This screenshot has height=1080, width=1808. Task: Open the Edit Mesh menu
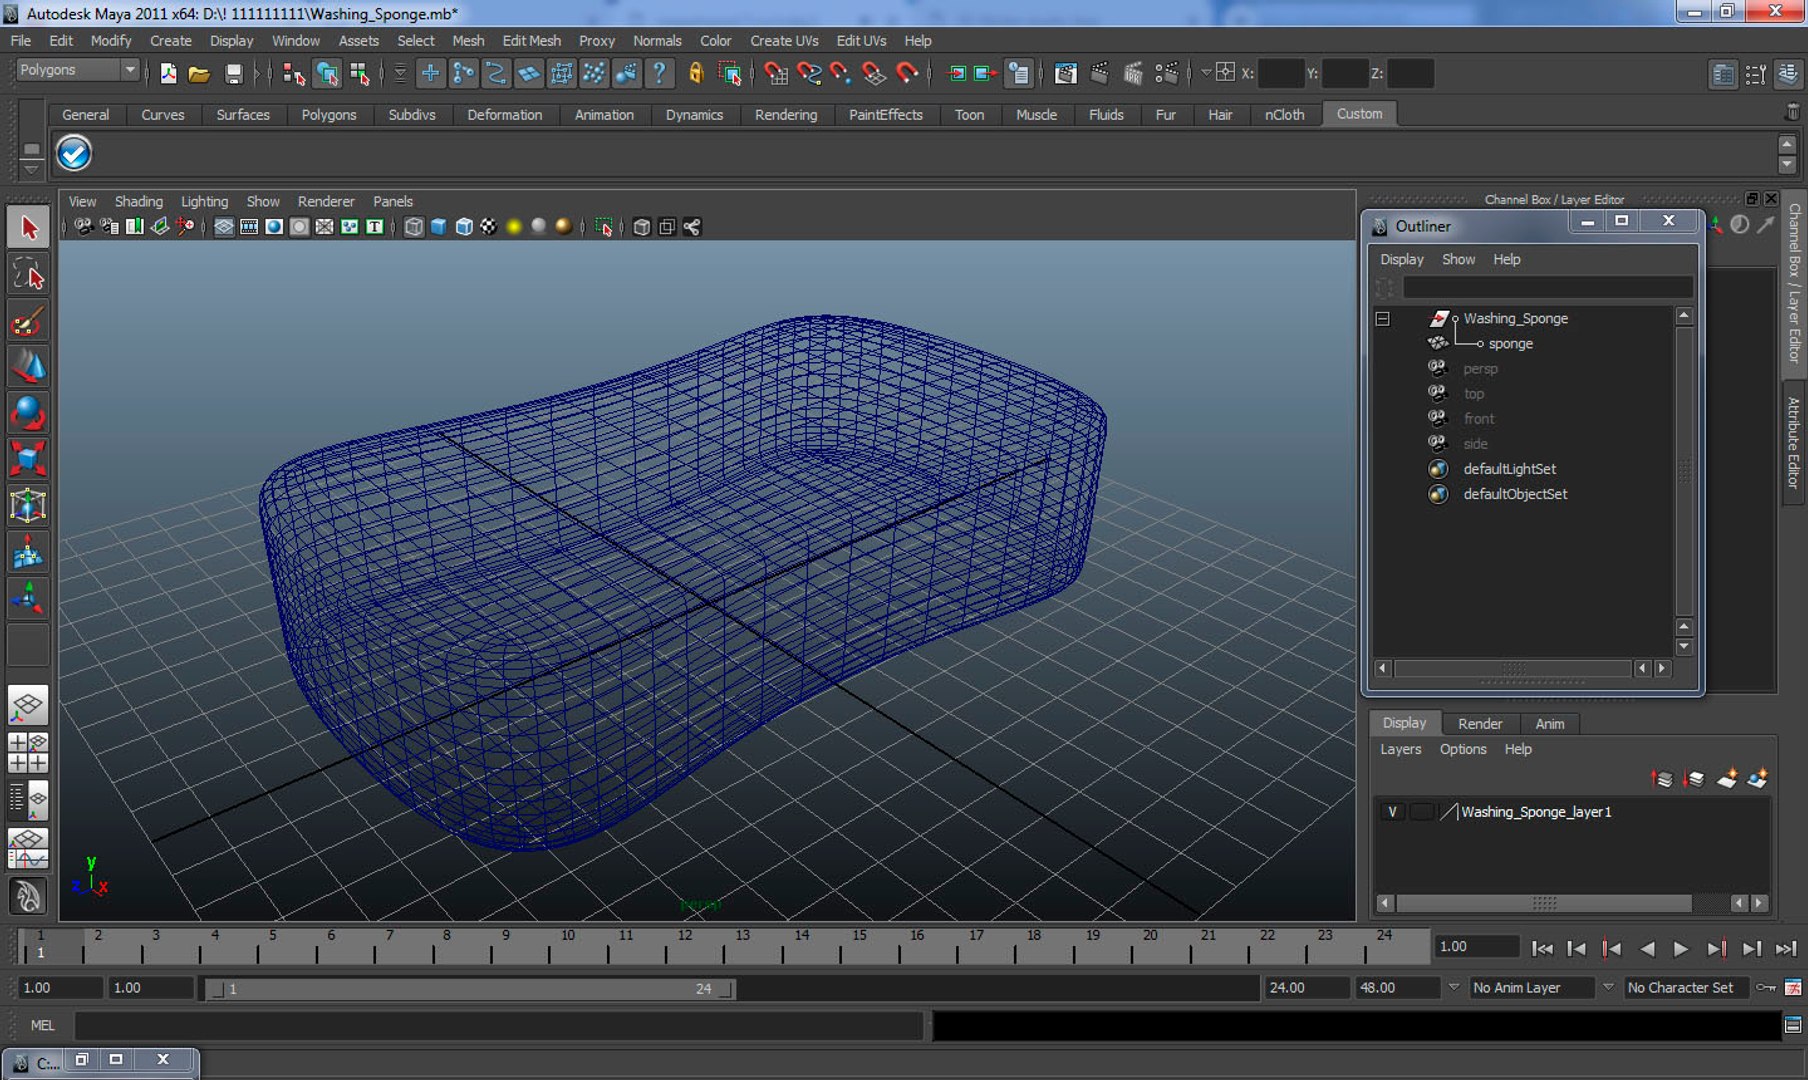531,41
